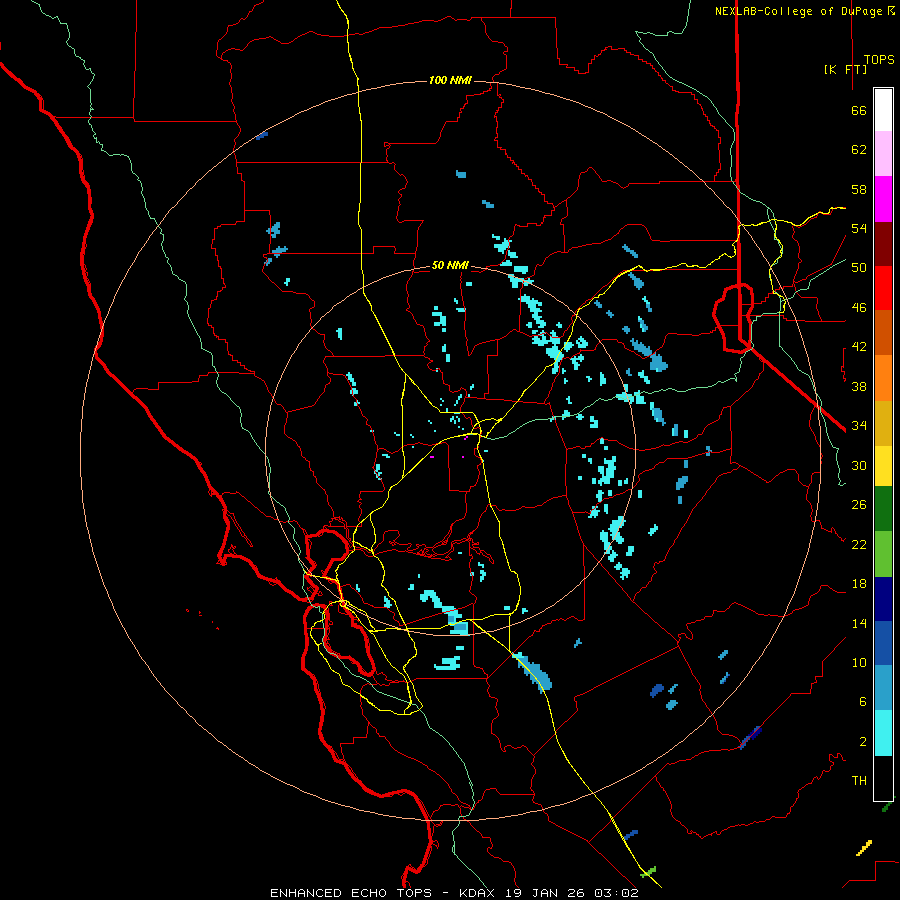Click the "03:02" timestamp

[616, 893]
